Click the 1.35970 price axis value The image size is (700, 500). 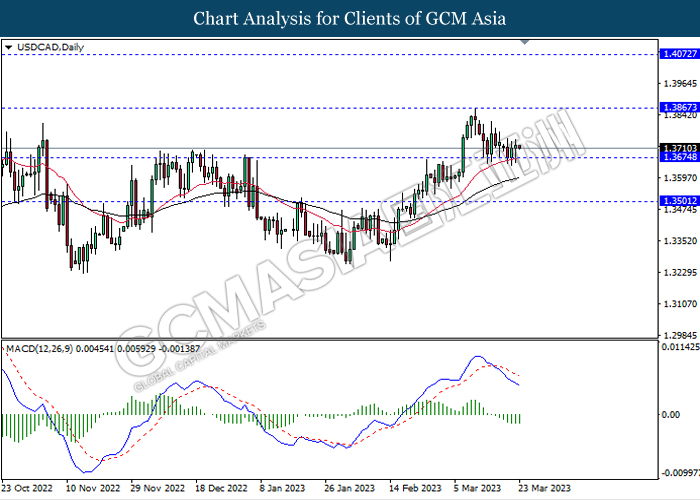(x=680, y=178)
